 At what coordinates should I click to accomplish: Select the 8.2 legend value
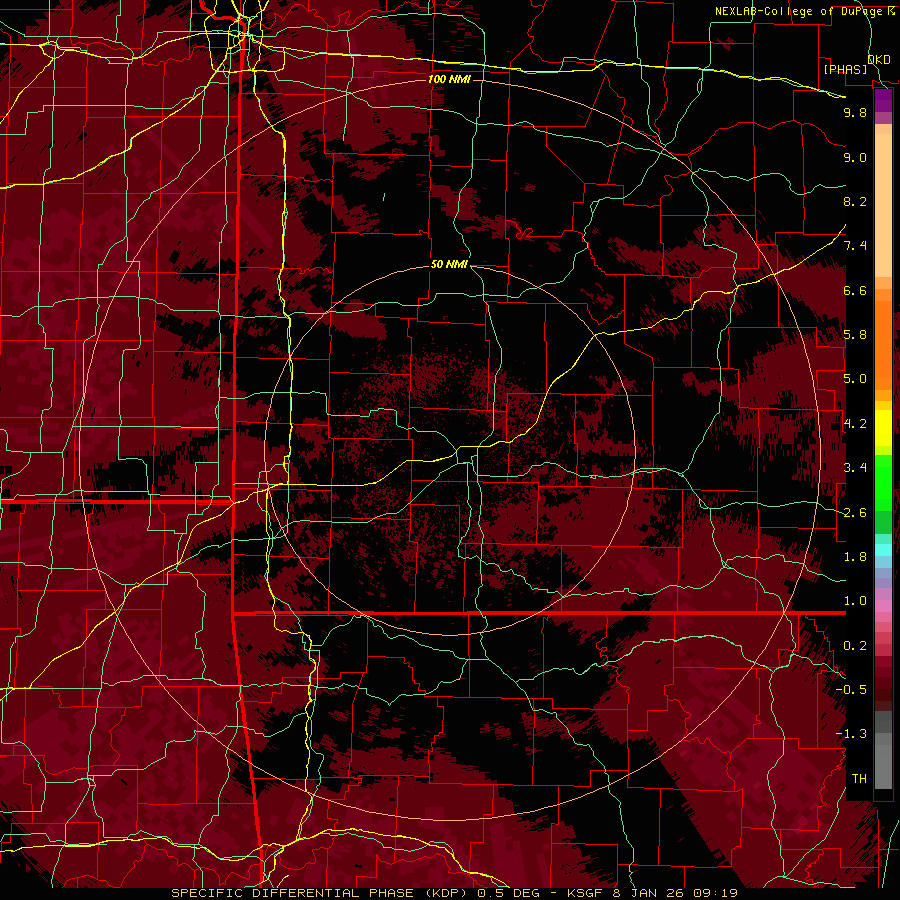pyautogui.click(x=855, y=201)
